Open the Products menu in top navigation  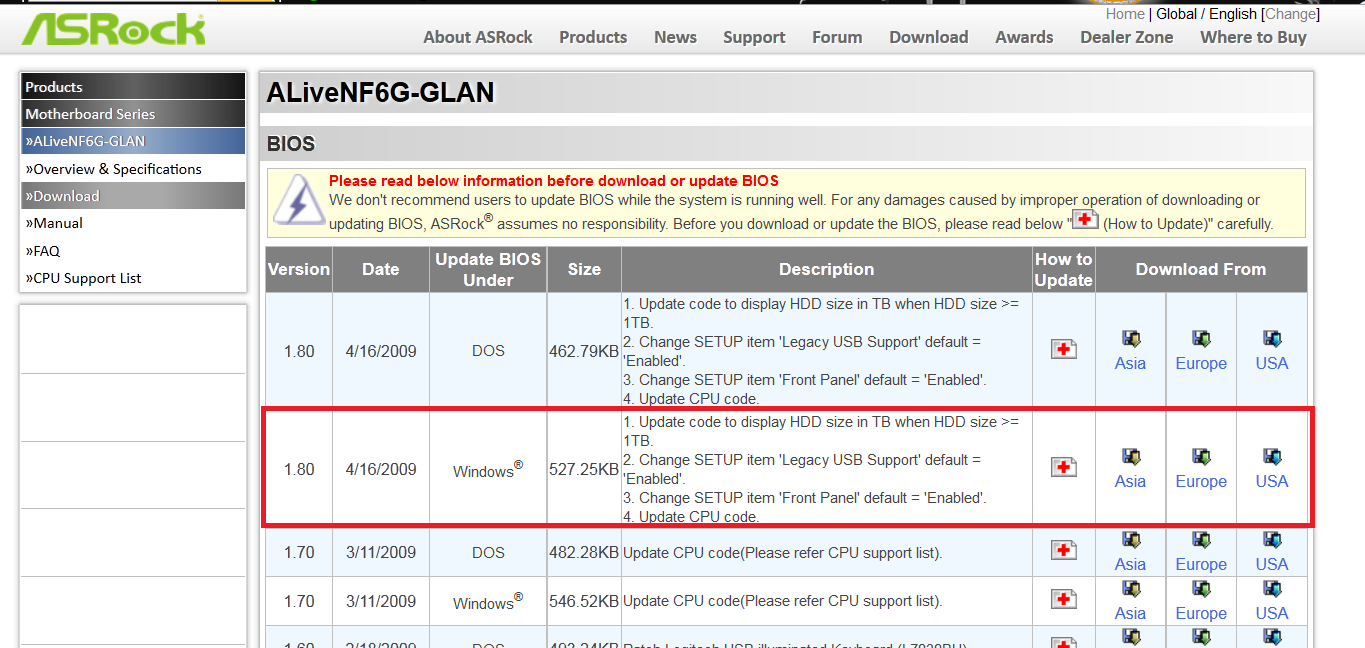(593, 37)
